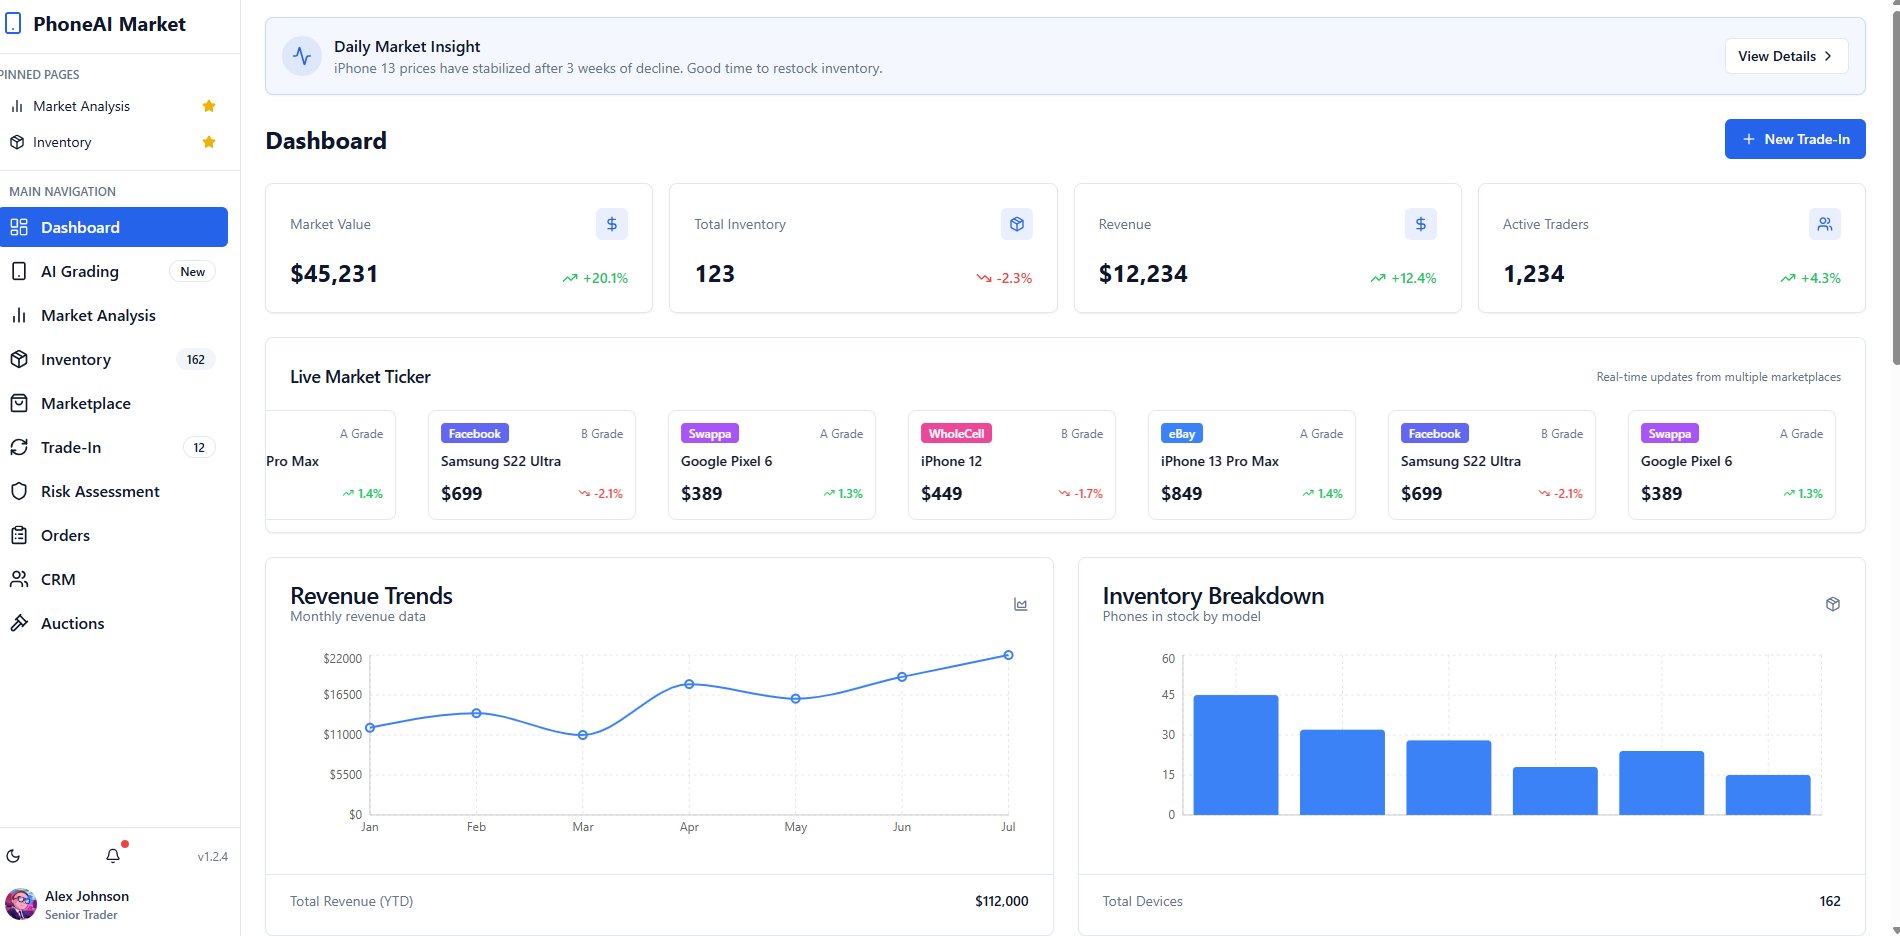1900x936 pixels.
Task: Click version label v1.2.4
Action: click(212, 856)
